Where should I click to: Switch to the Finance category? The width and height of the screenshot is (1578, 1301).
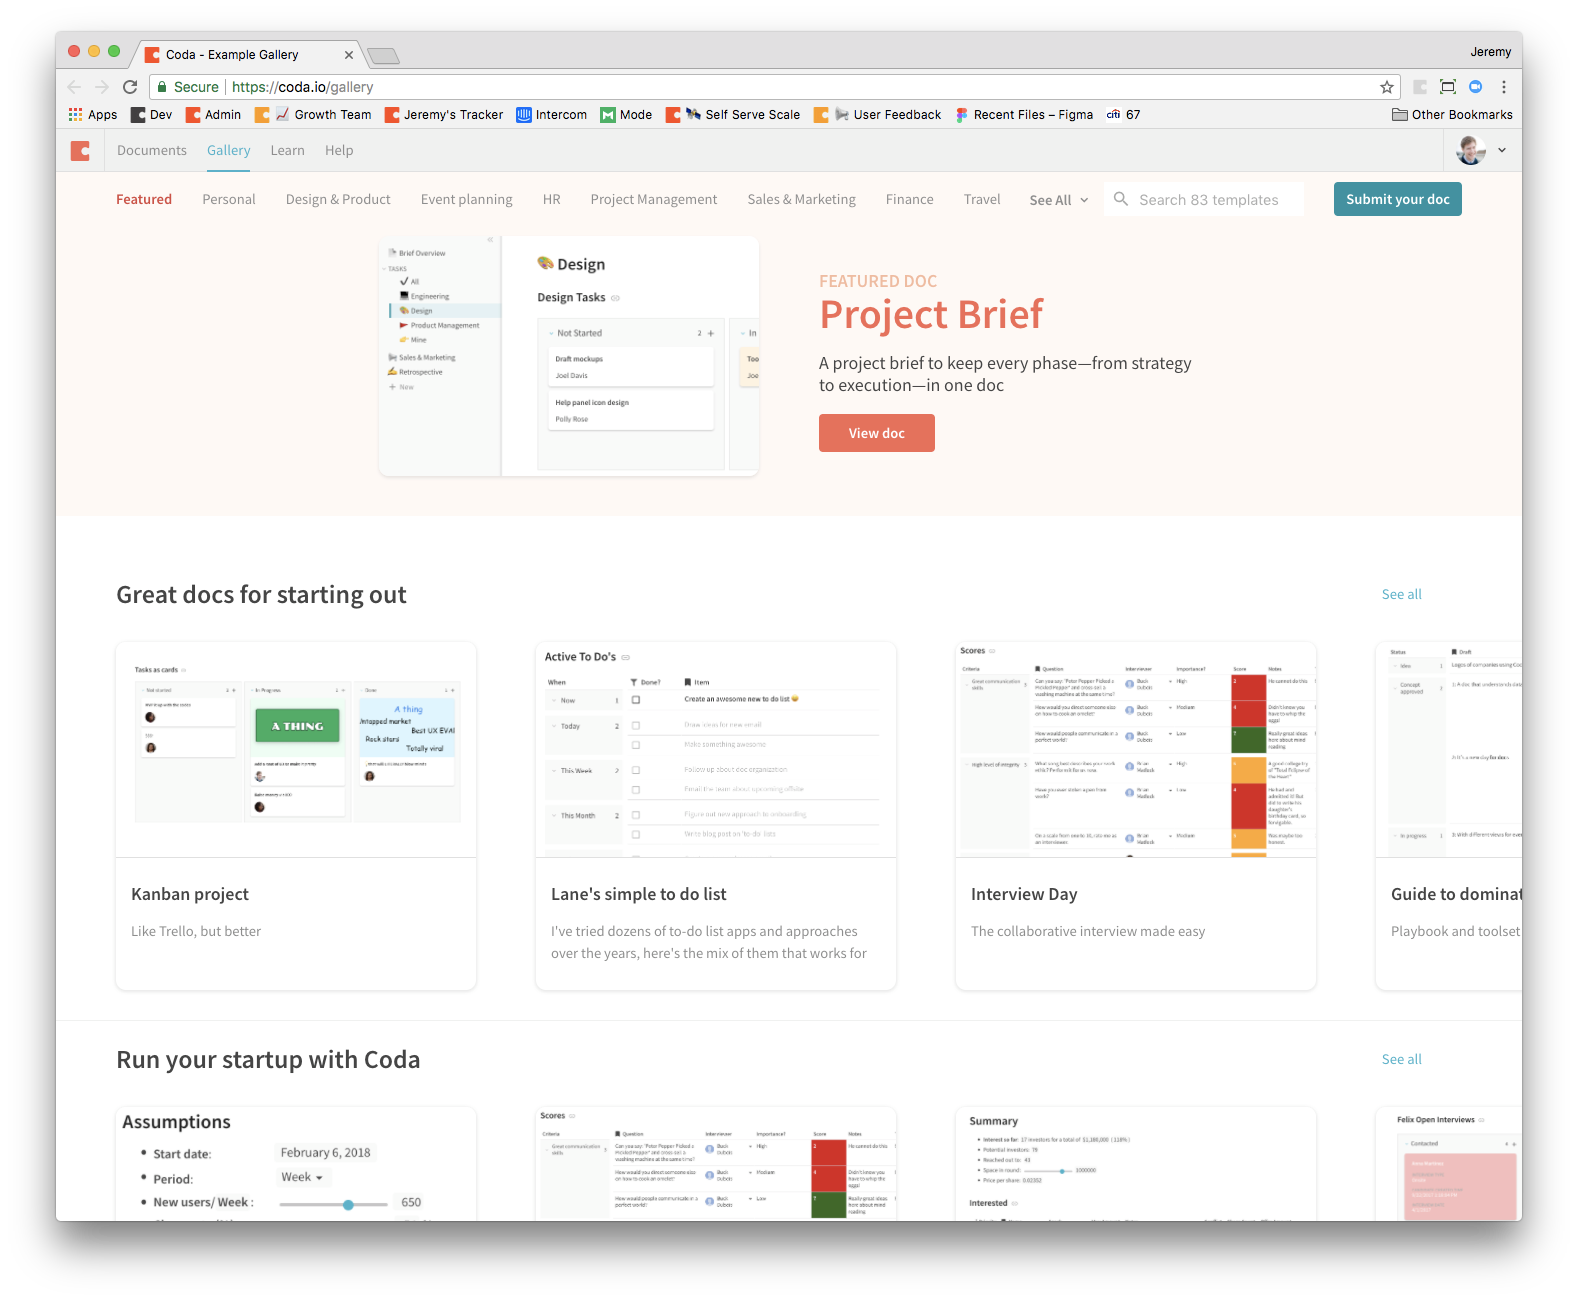[x=910, y=200]
